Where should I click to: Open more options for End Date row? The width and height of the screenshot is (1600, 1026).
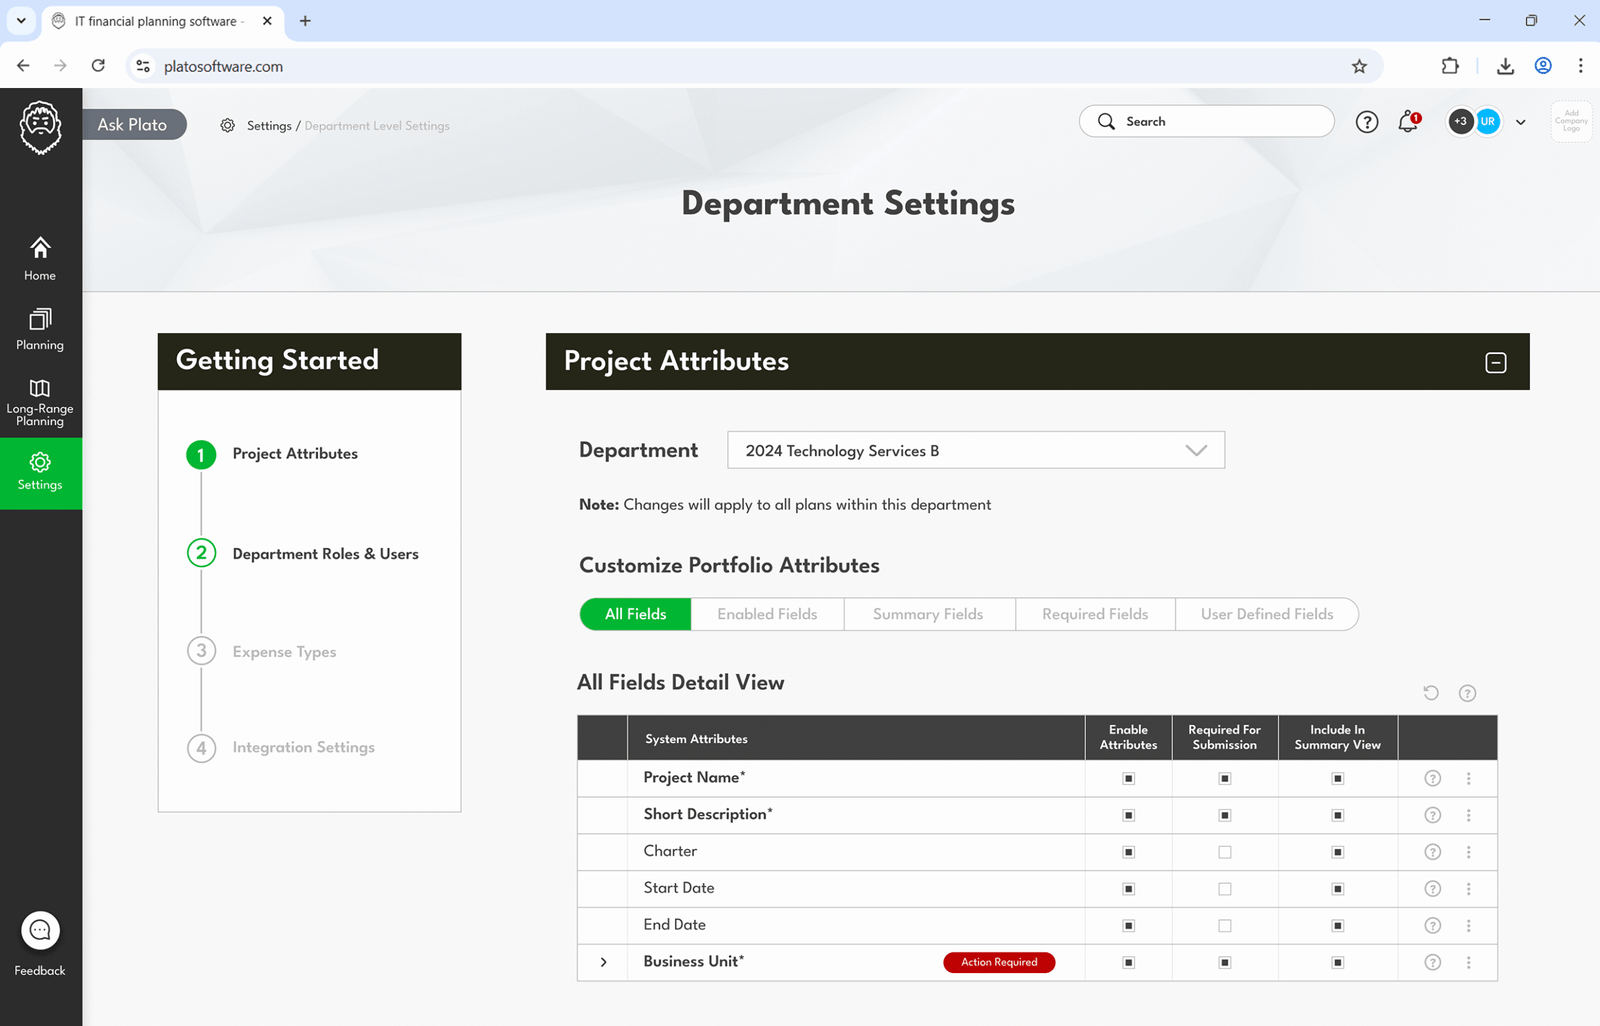(1468, 926)
